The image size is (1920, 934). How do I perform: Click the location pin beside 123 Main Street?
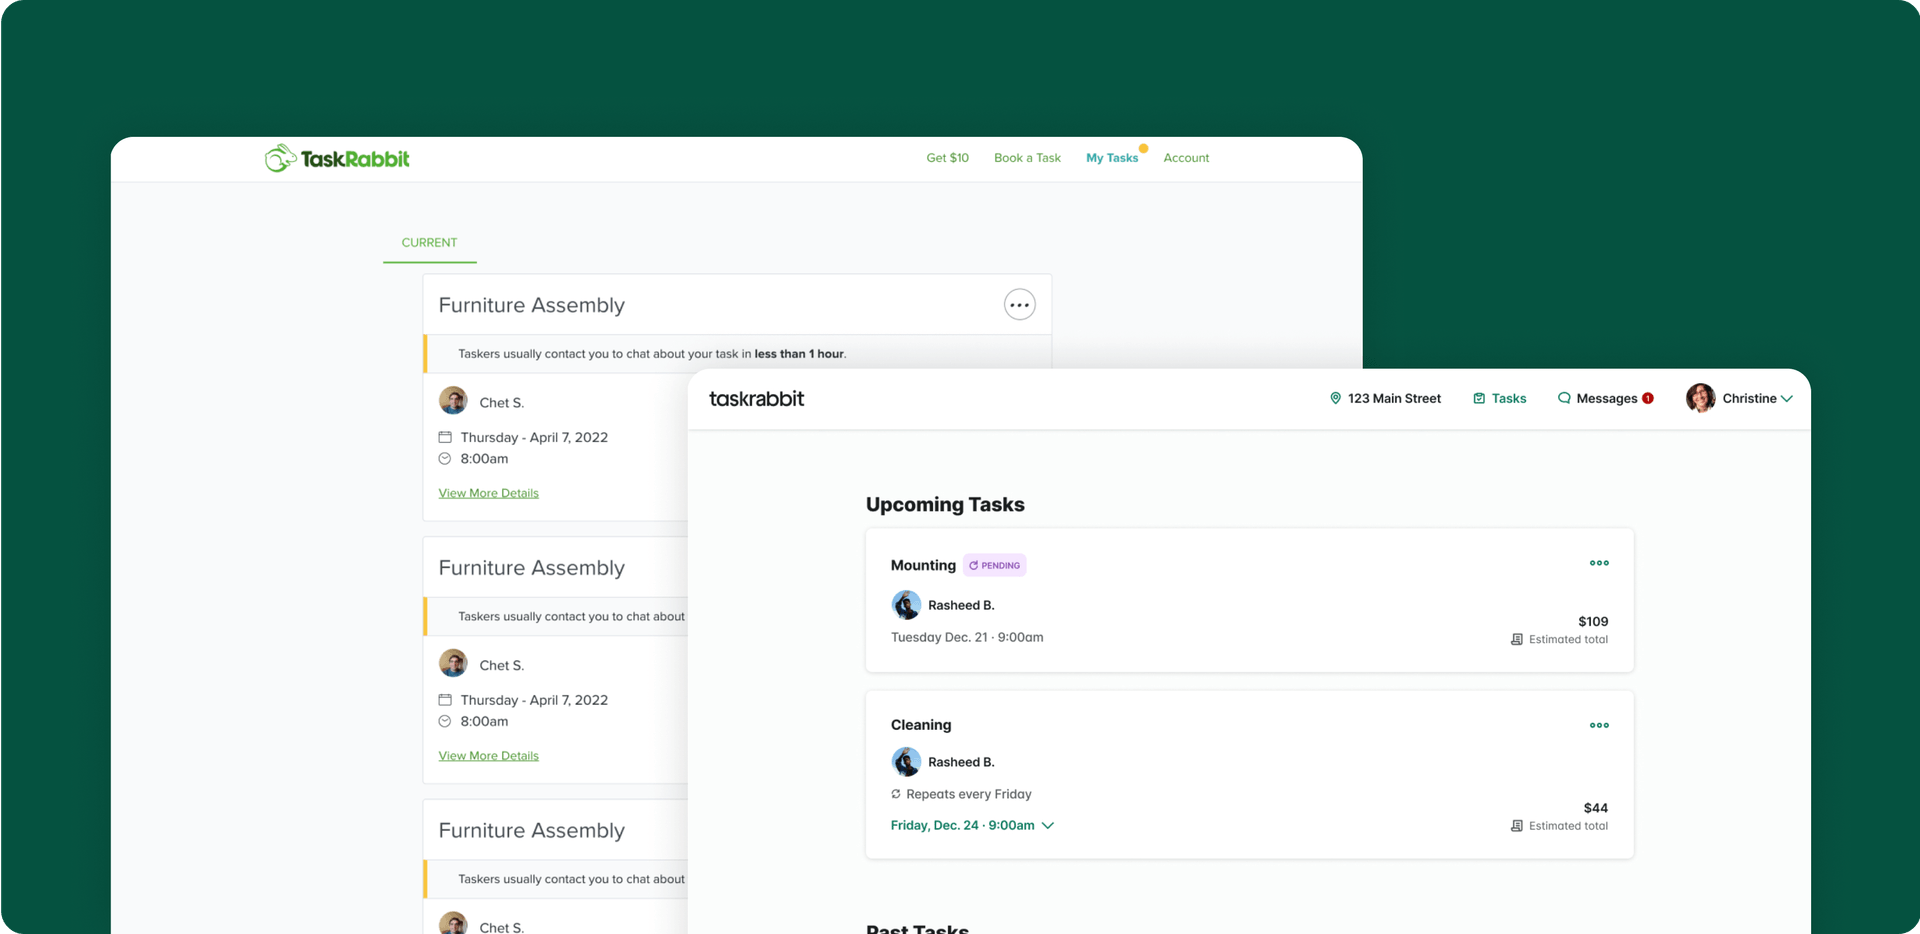(x=1336, y=398)
